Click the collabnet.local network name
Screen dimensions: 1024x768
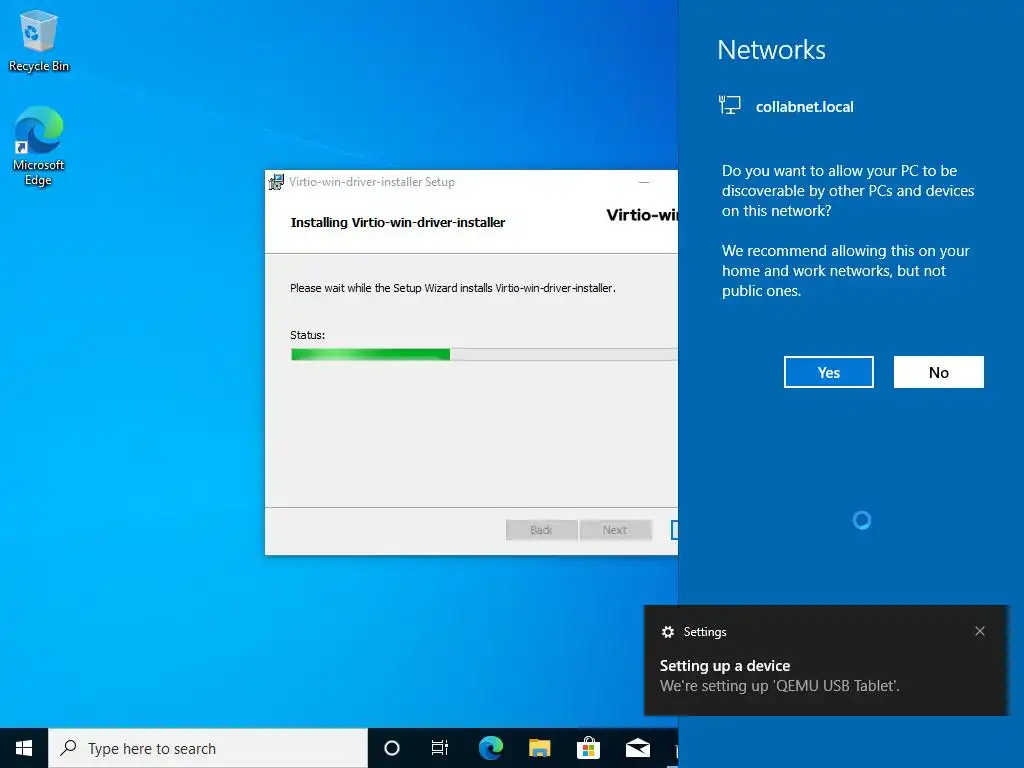[x=805, y=107]
